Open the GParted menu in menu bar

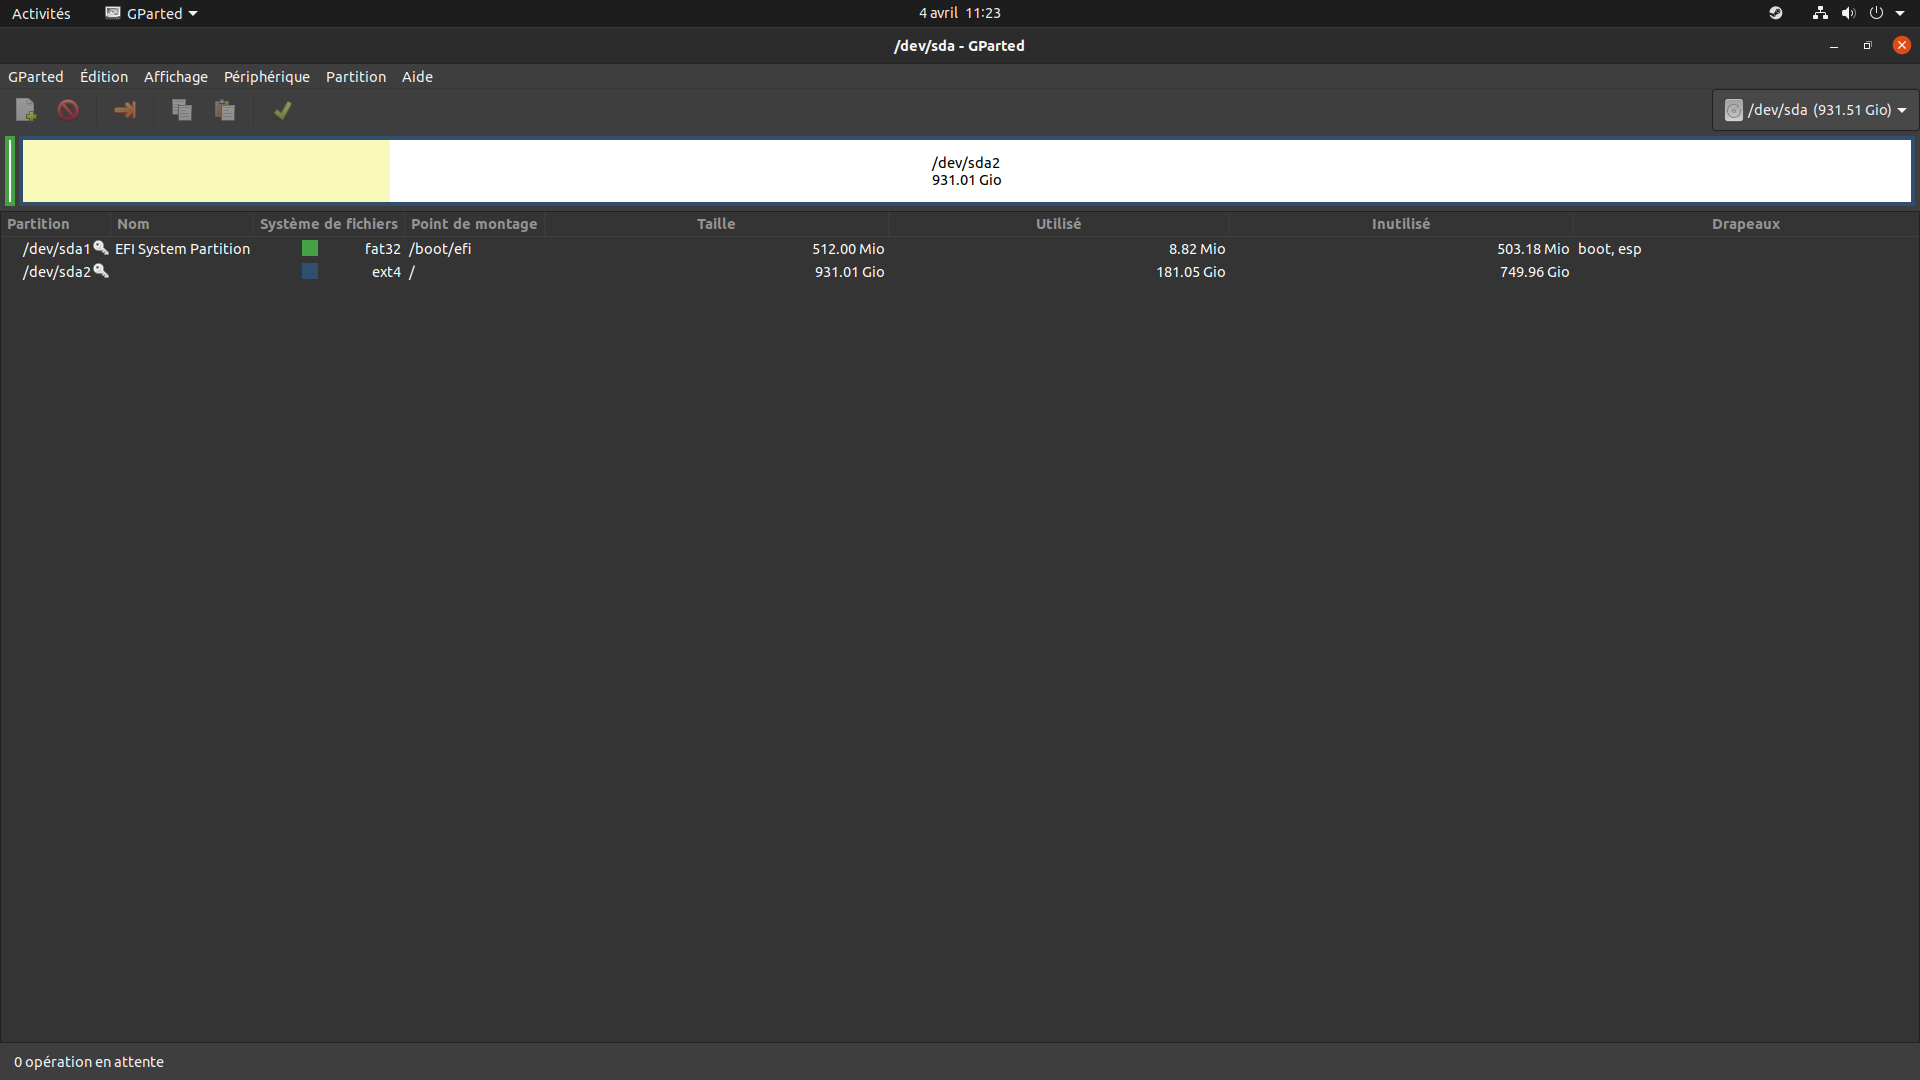coord(36,77)
